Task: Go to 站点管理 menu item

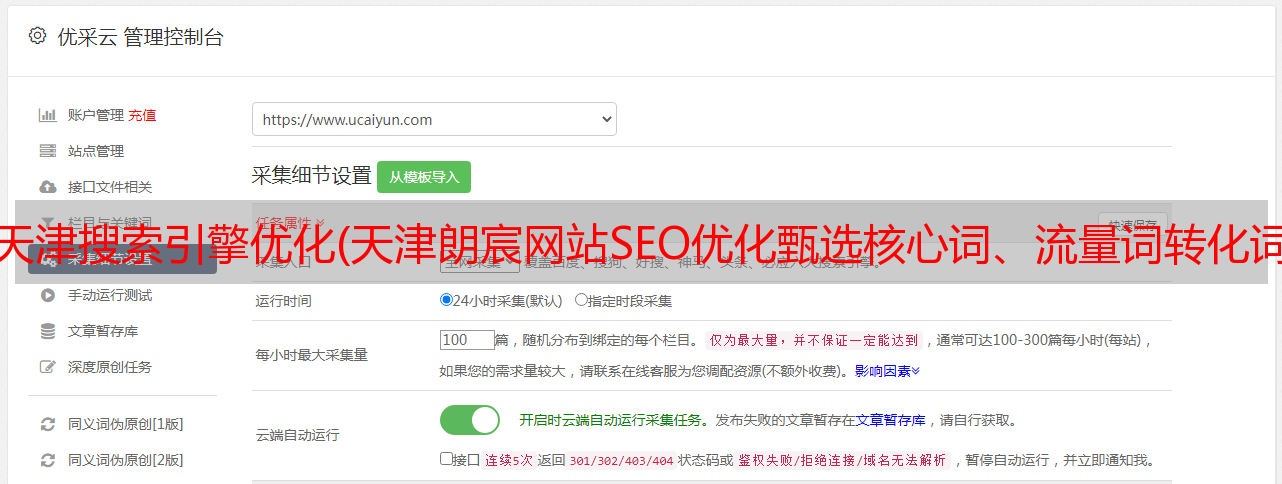Action: click(96, 151)
